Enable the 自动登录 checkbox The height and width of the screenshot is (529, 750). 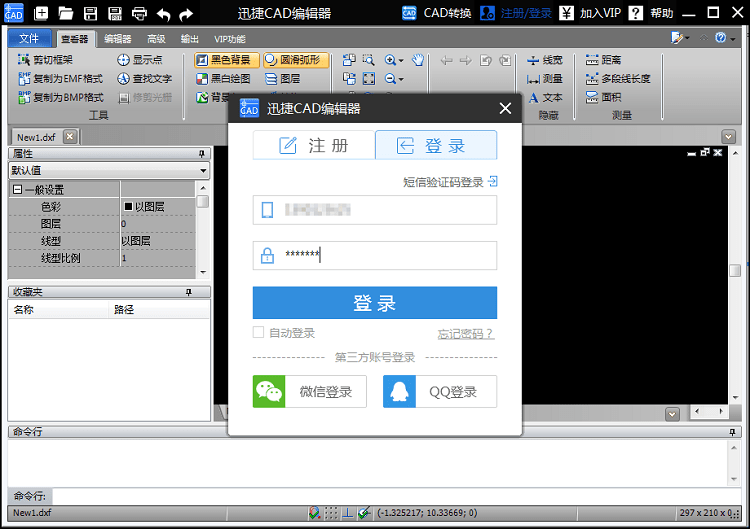(x=258, y=332)
